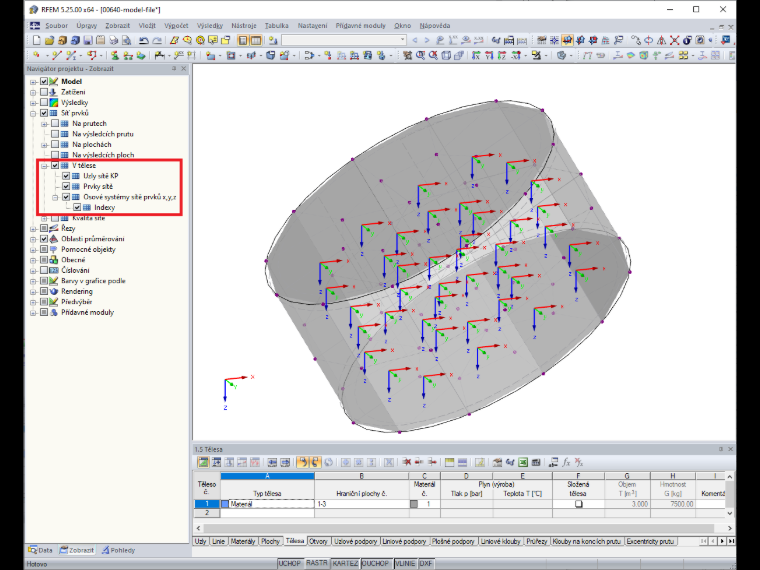Viewport: 760px width, 570px height.
Task: Click the Redo arrow icon
Action: tap(157, 40)
